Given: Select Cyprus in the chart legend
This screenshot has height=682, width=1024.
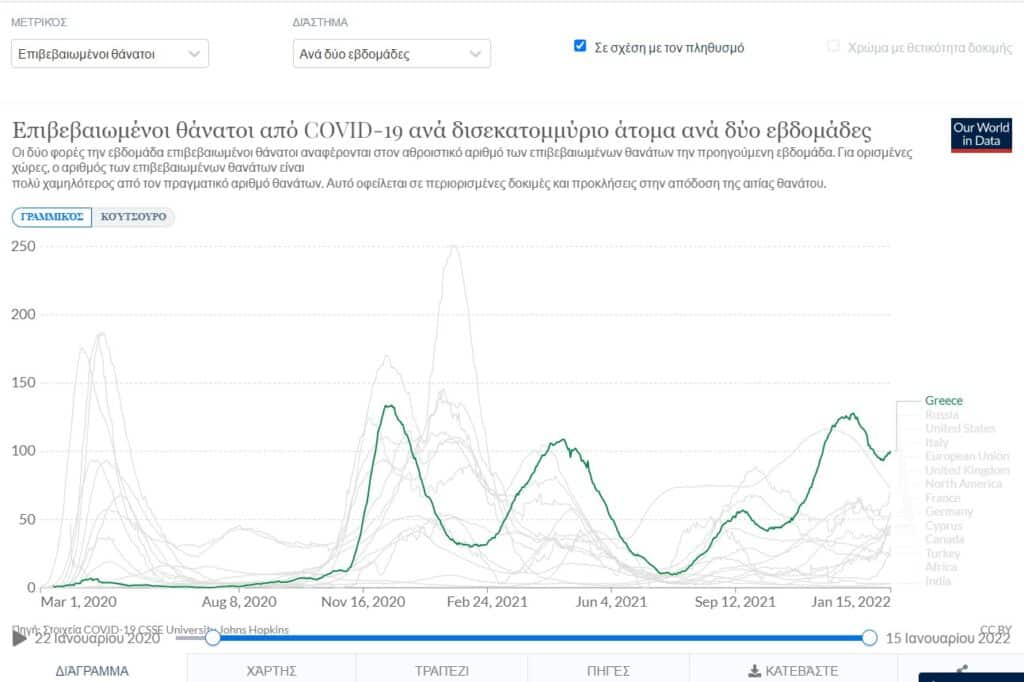Looking at the screenshot, I should (x=944, y=525).
